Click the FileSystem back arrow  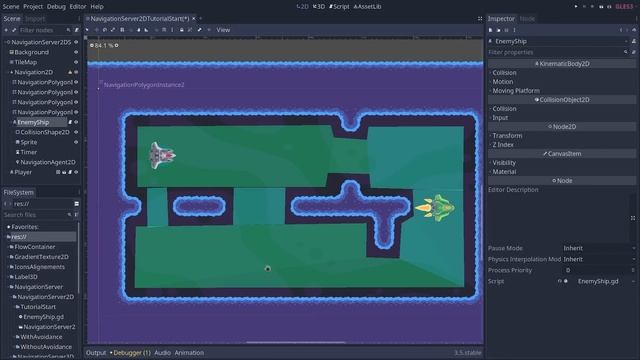pyautogui.click(x=6, y=204)
